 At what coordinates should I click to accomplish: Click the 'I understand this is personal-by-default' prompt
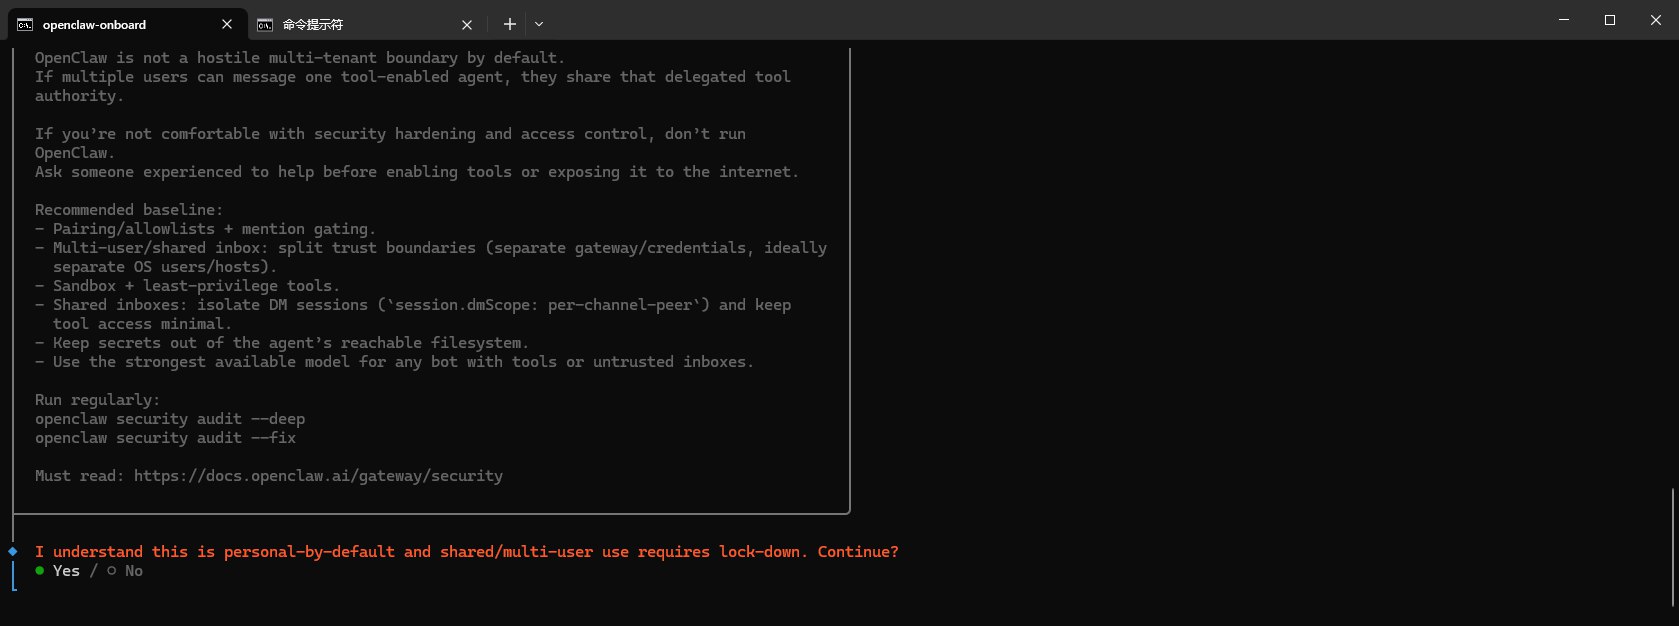467,552
